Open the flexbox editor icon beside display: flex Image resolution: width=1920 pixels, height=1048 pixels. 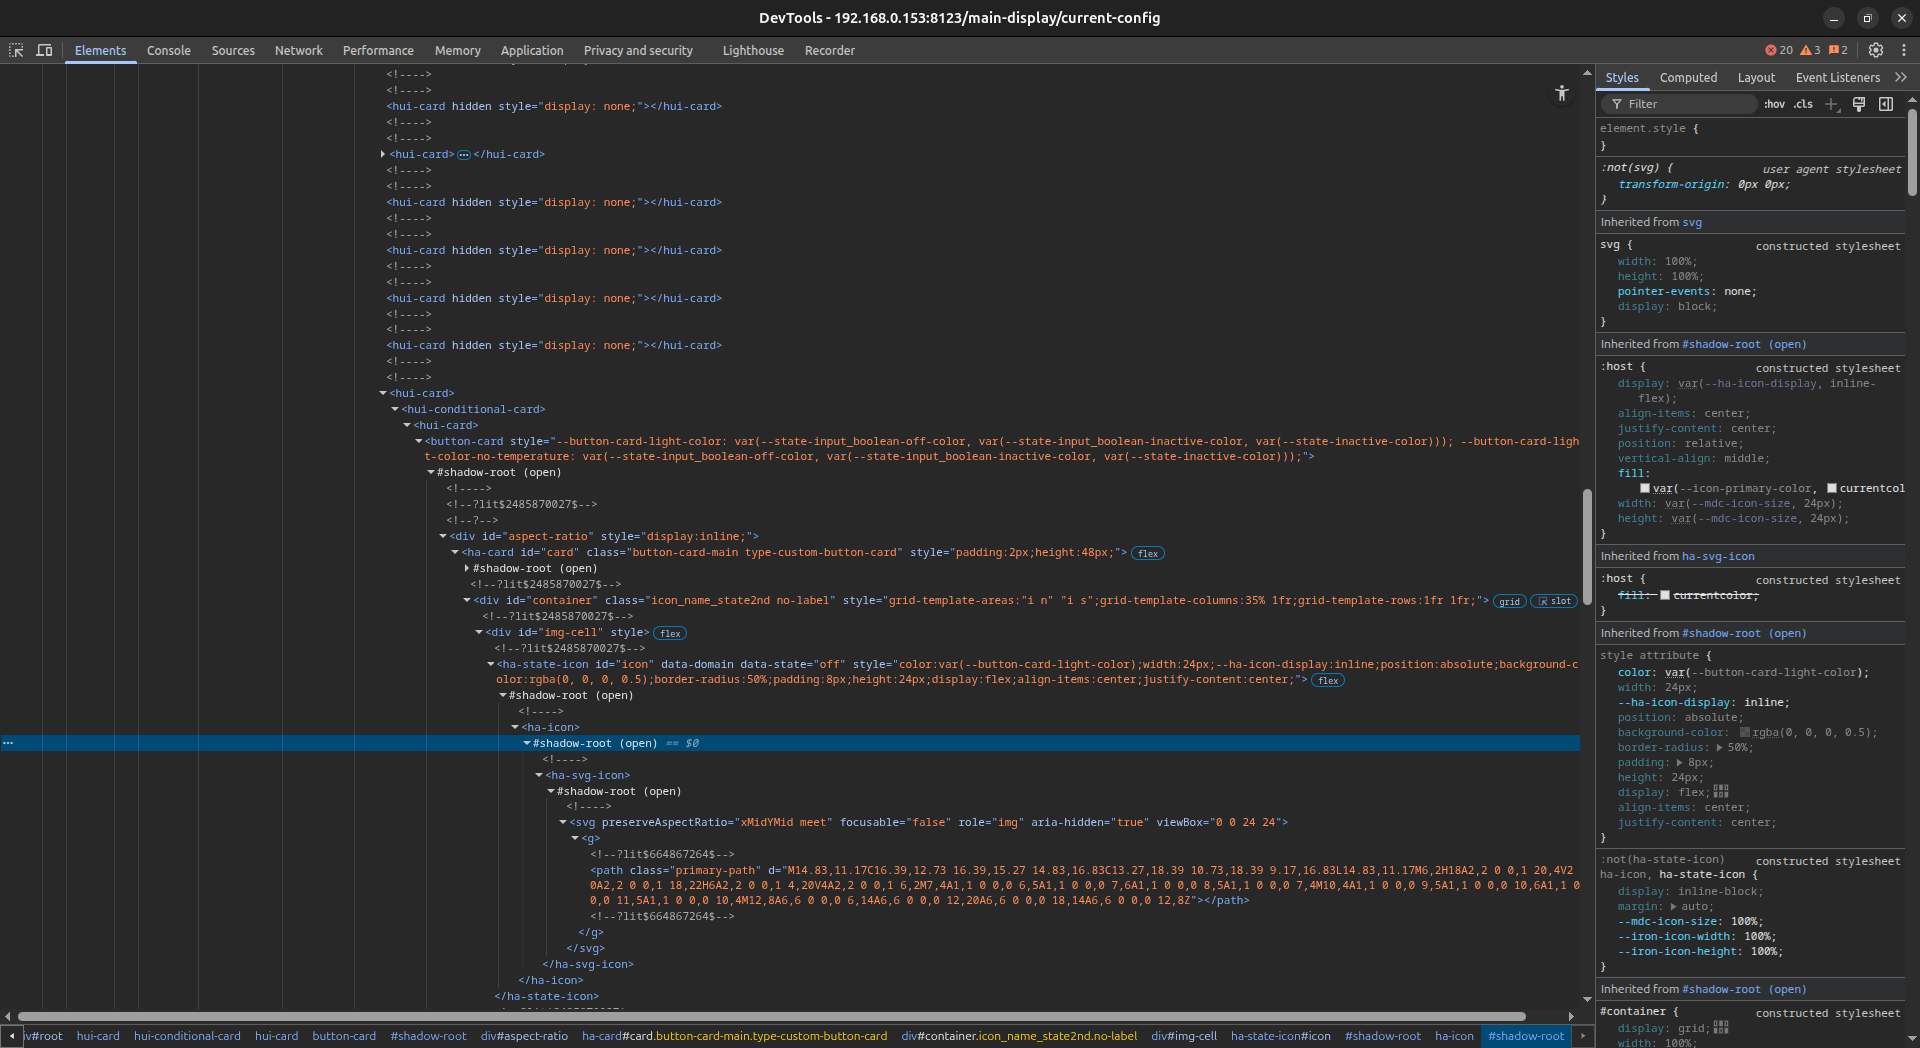click(1721, 792)
